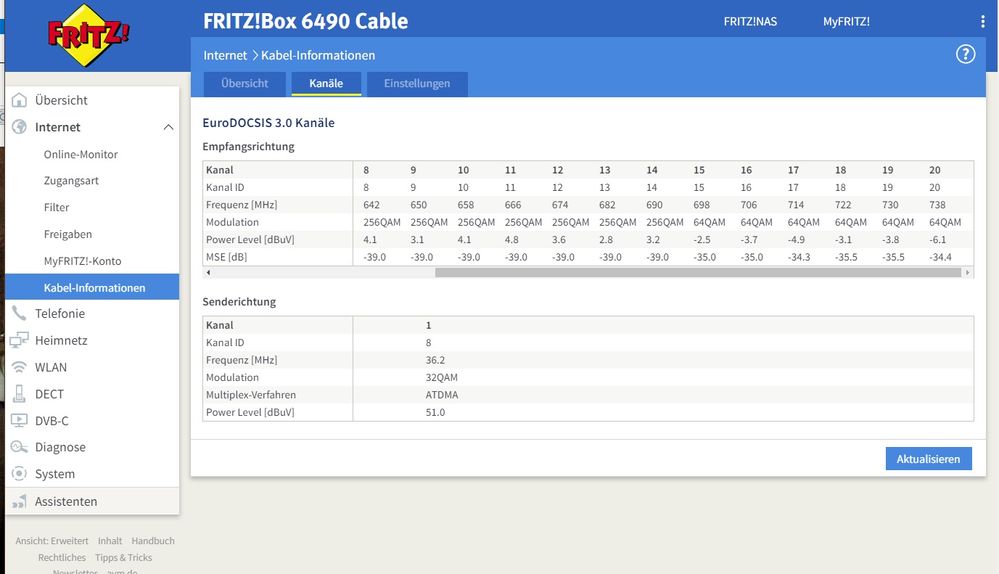Screen dimensions: 999x574
Task: Click the Ansicht: Erweitert link
Action: (x=52, y=541)
